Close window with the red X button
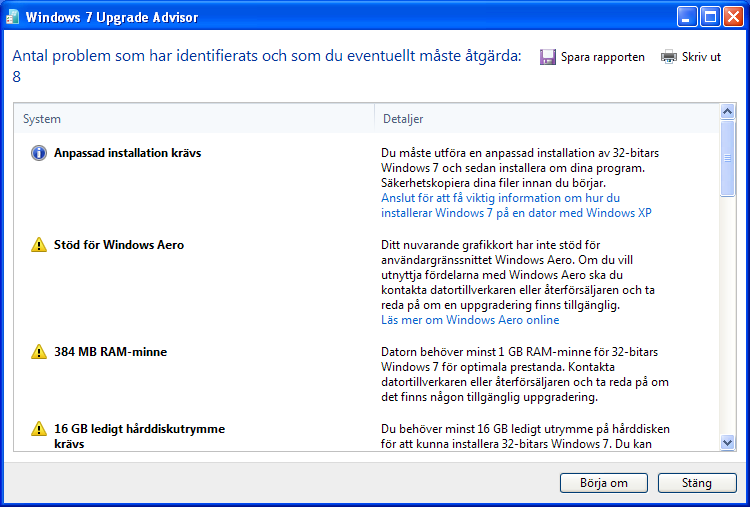750x507 pixels. click(x=733, y=18)
